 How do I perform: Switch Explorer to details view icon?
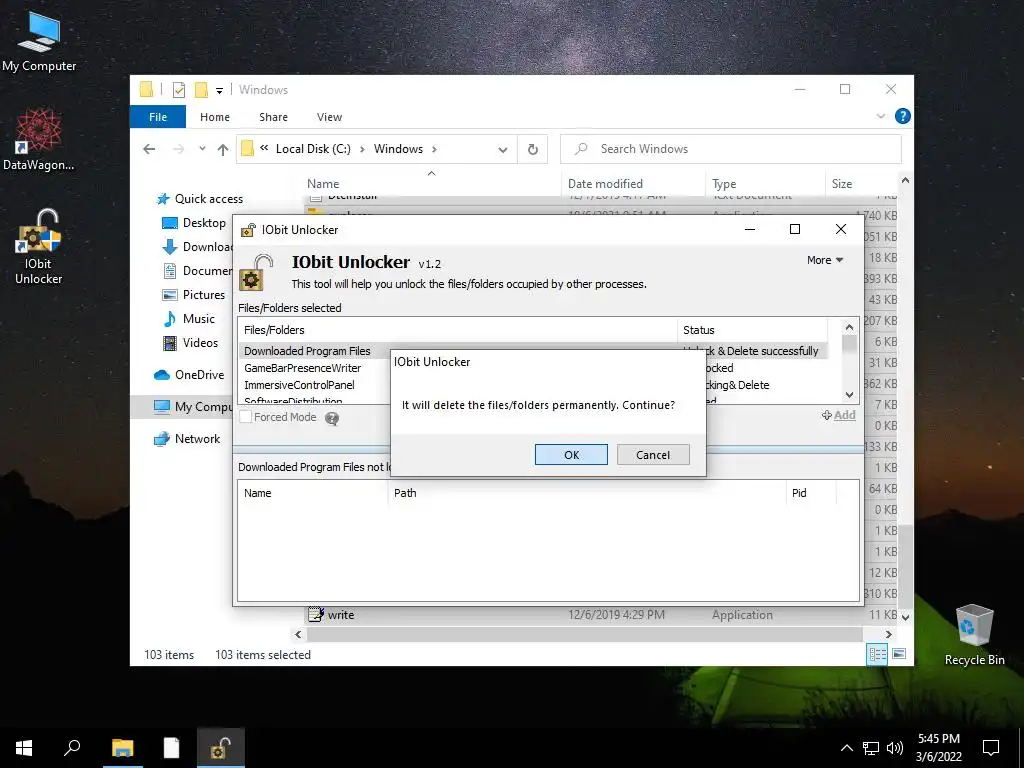[x=877, y=654]
